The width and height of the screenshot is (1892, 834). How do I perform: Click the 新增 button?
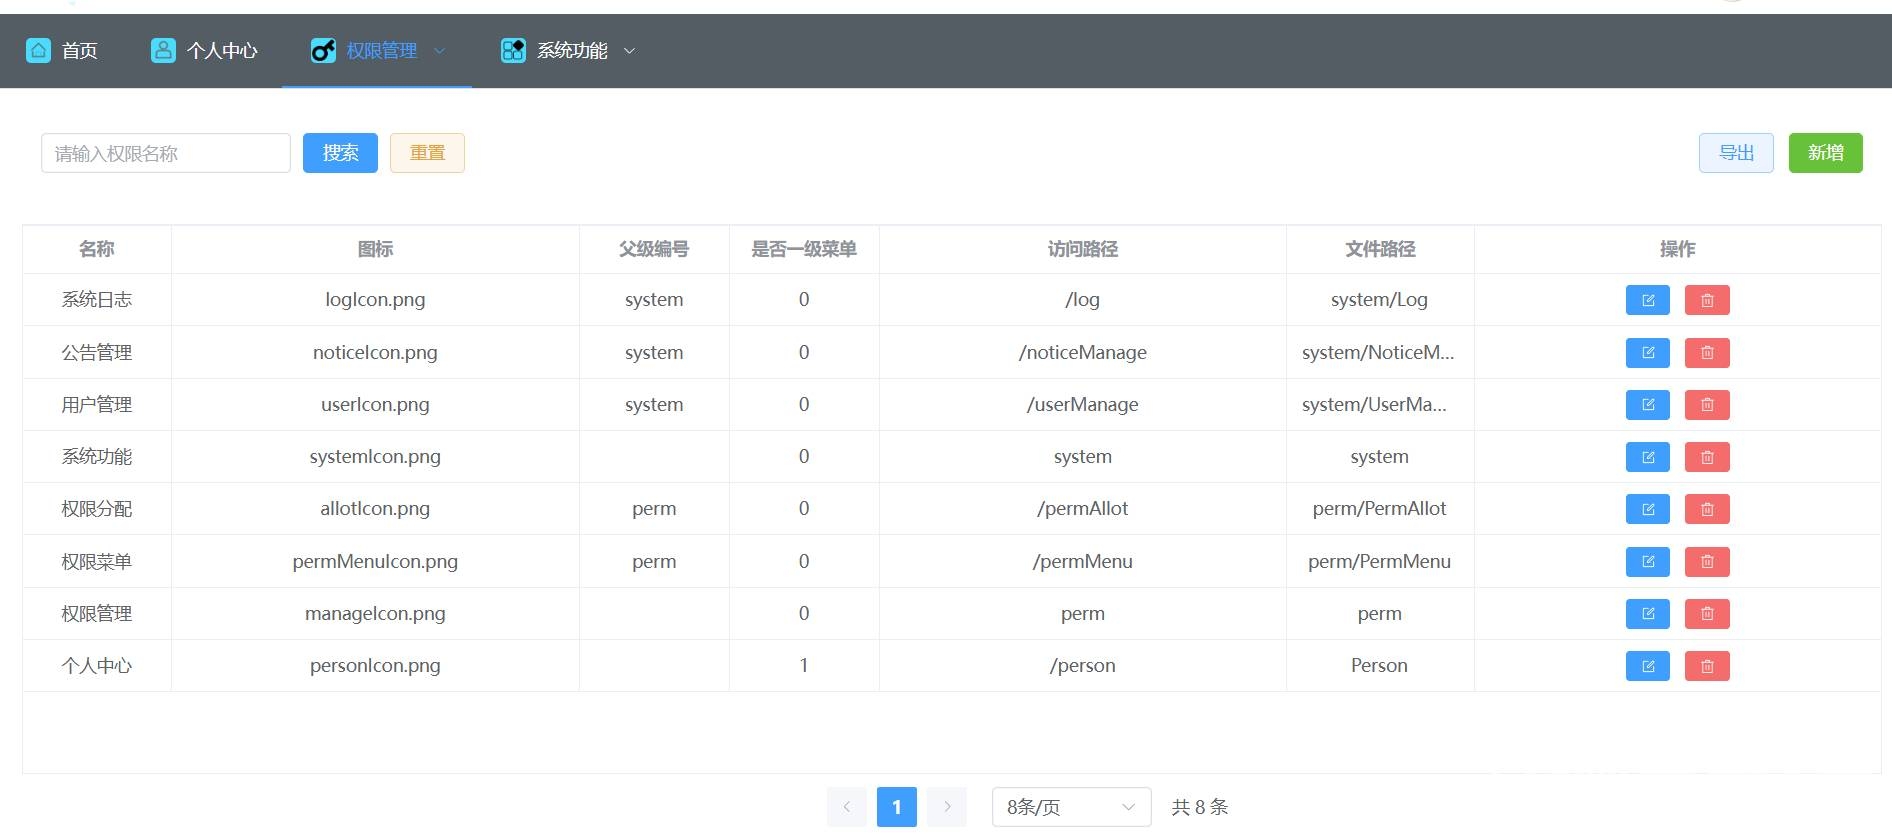pos(1825,153)
